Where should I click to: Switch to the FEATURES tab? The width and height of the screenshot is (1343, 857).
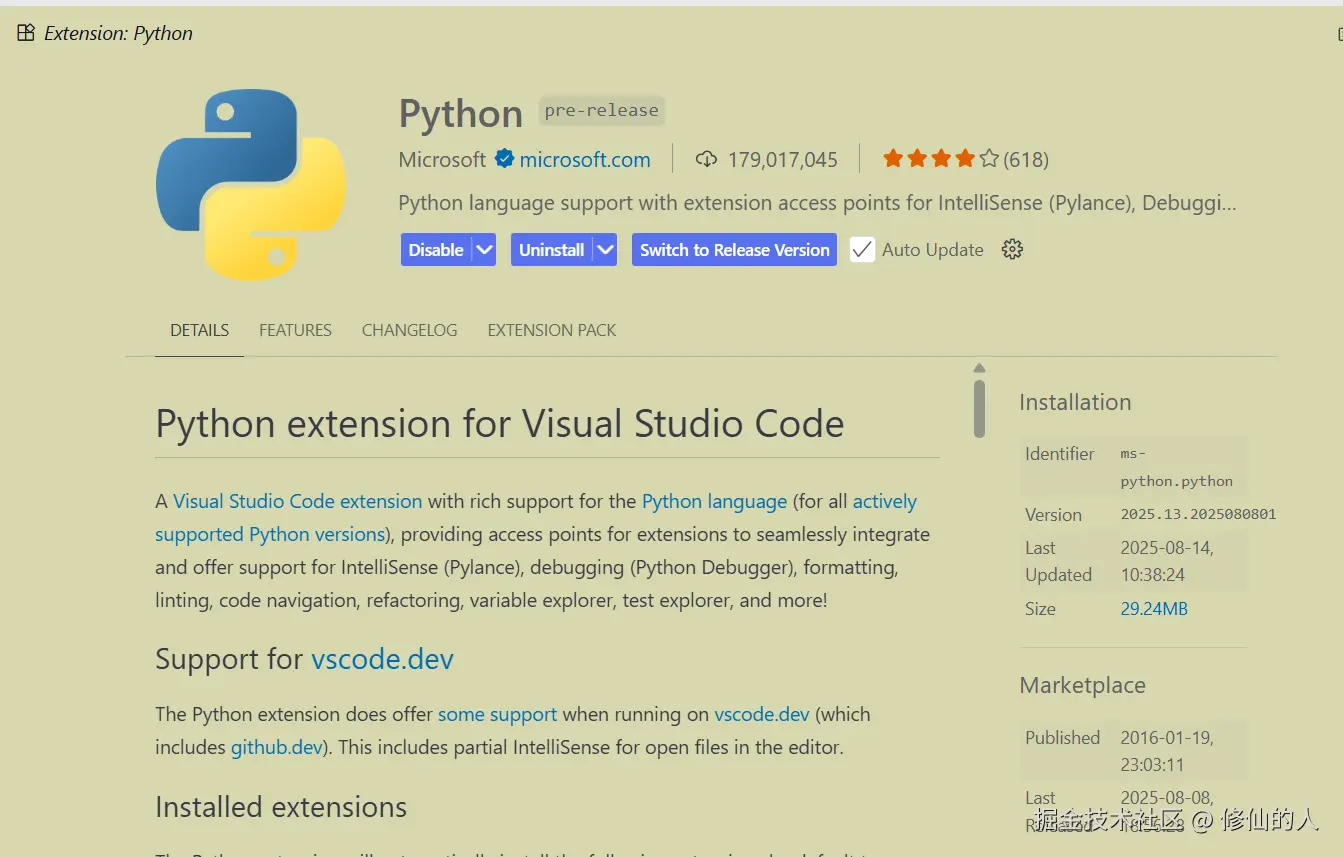click(295, 330)
